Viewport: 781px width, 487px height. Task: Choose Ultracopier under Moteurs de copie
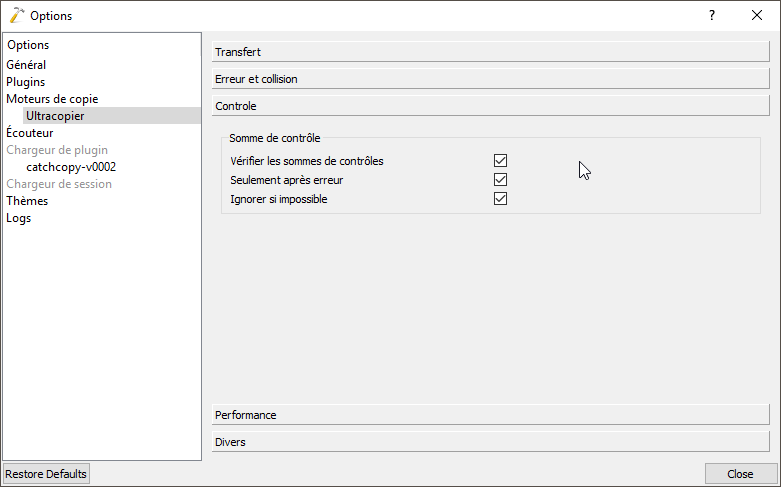pyautogui.click(x=55, y=116)
